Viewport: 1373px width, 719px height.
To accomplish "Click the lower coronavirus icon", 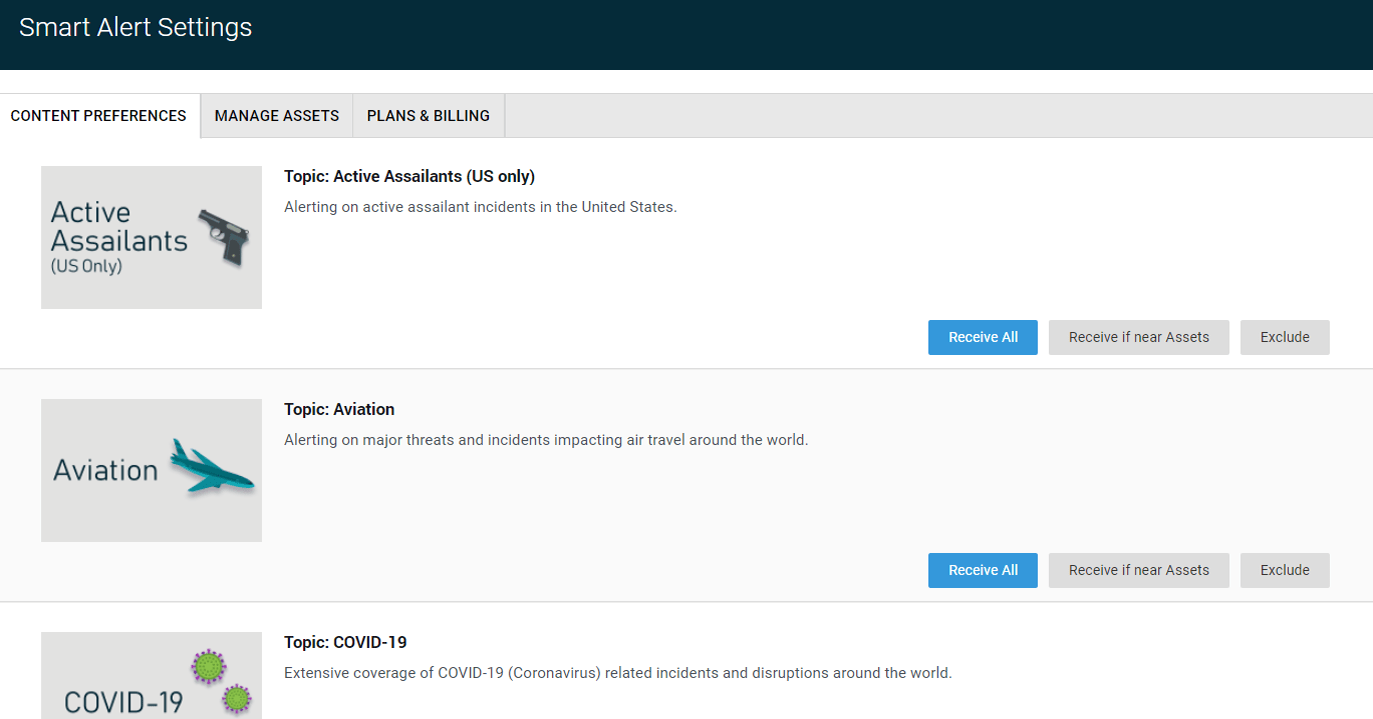I will pos(237,699).
